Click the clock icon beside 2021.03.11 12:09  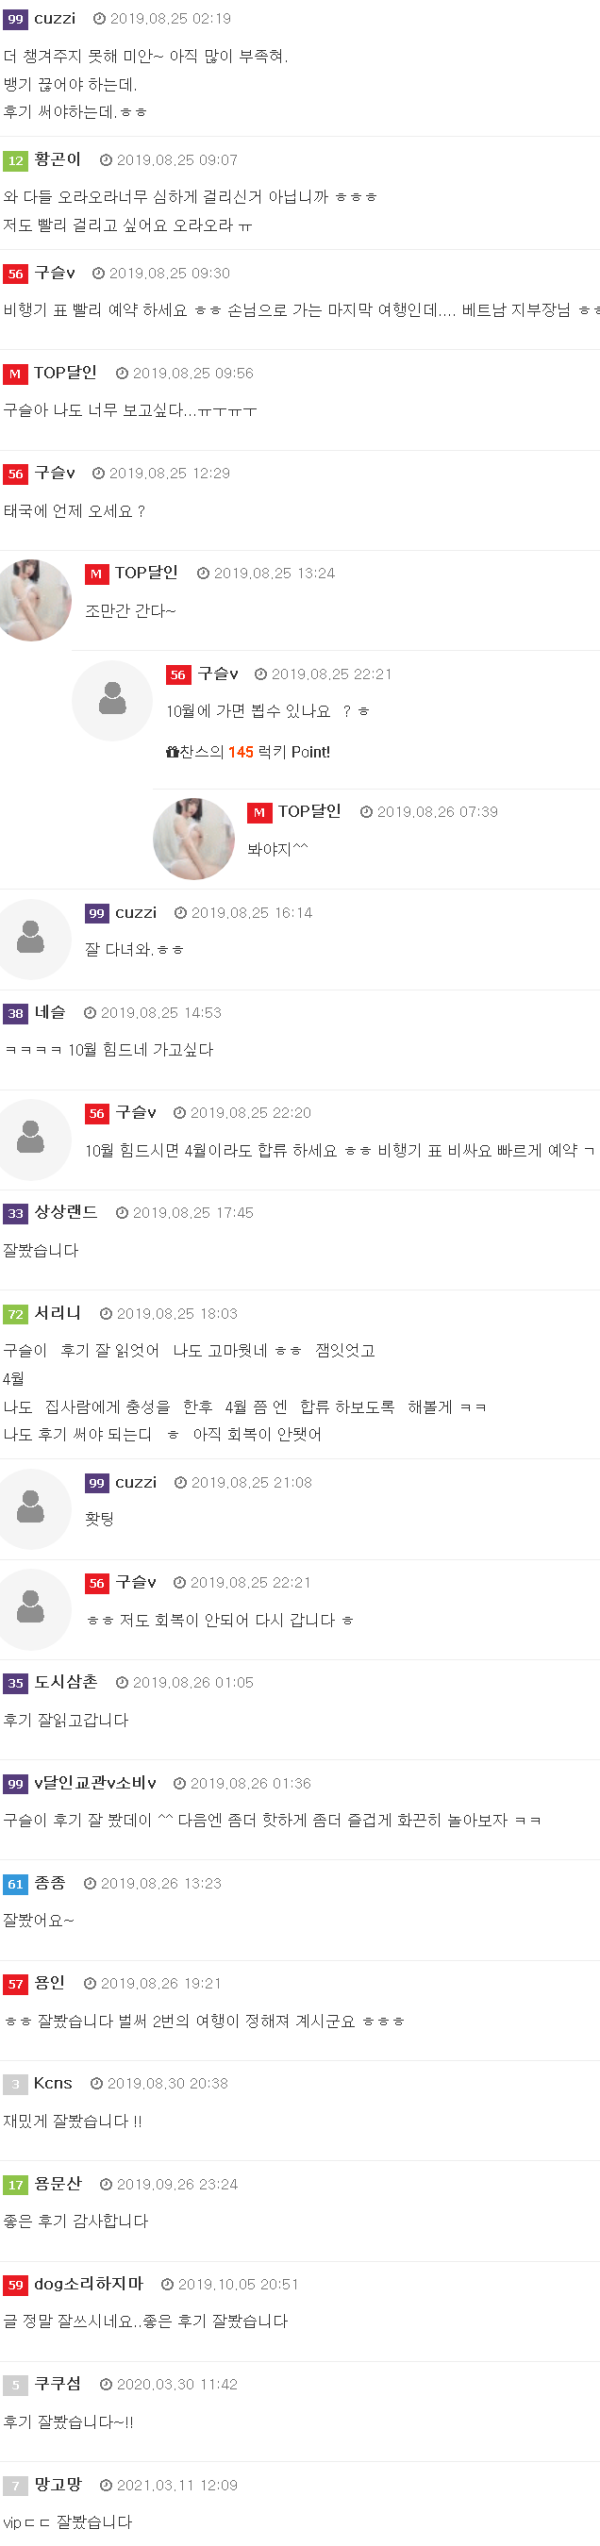[106, 2485]
